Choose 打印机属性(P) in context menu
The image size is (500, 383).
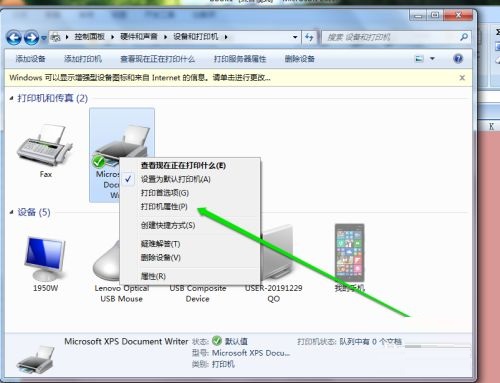coord(164,206)
